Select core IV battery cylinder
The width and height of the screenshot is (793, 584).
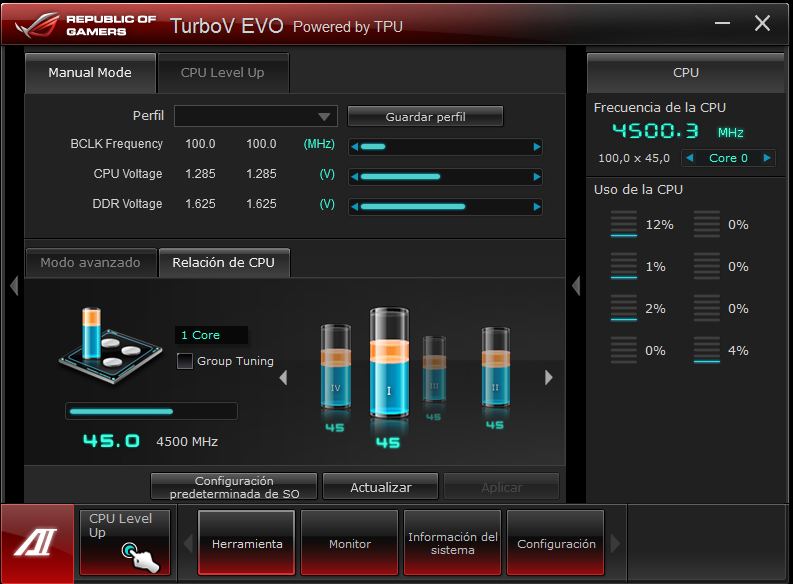[x=336, y=366]
